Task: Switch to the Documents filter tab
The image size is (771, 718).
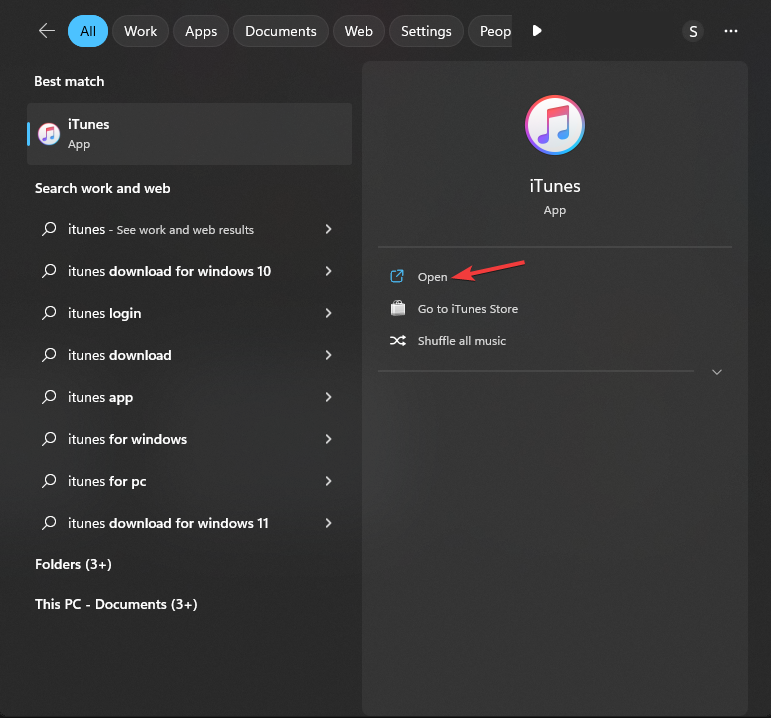Action: coord(281,31)
